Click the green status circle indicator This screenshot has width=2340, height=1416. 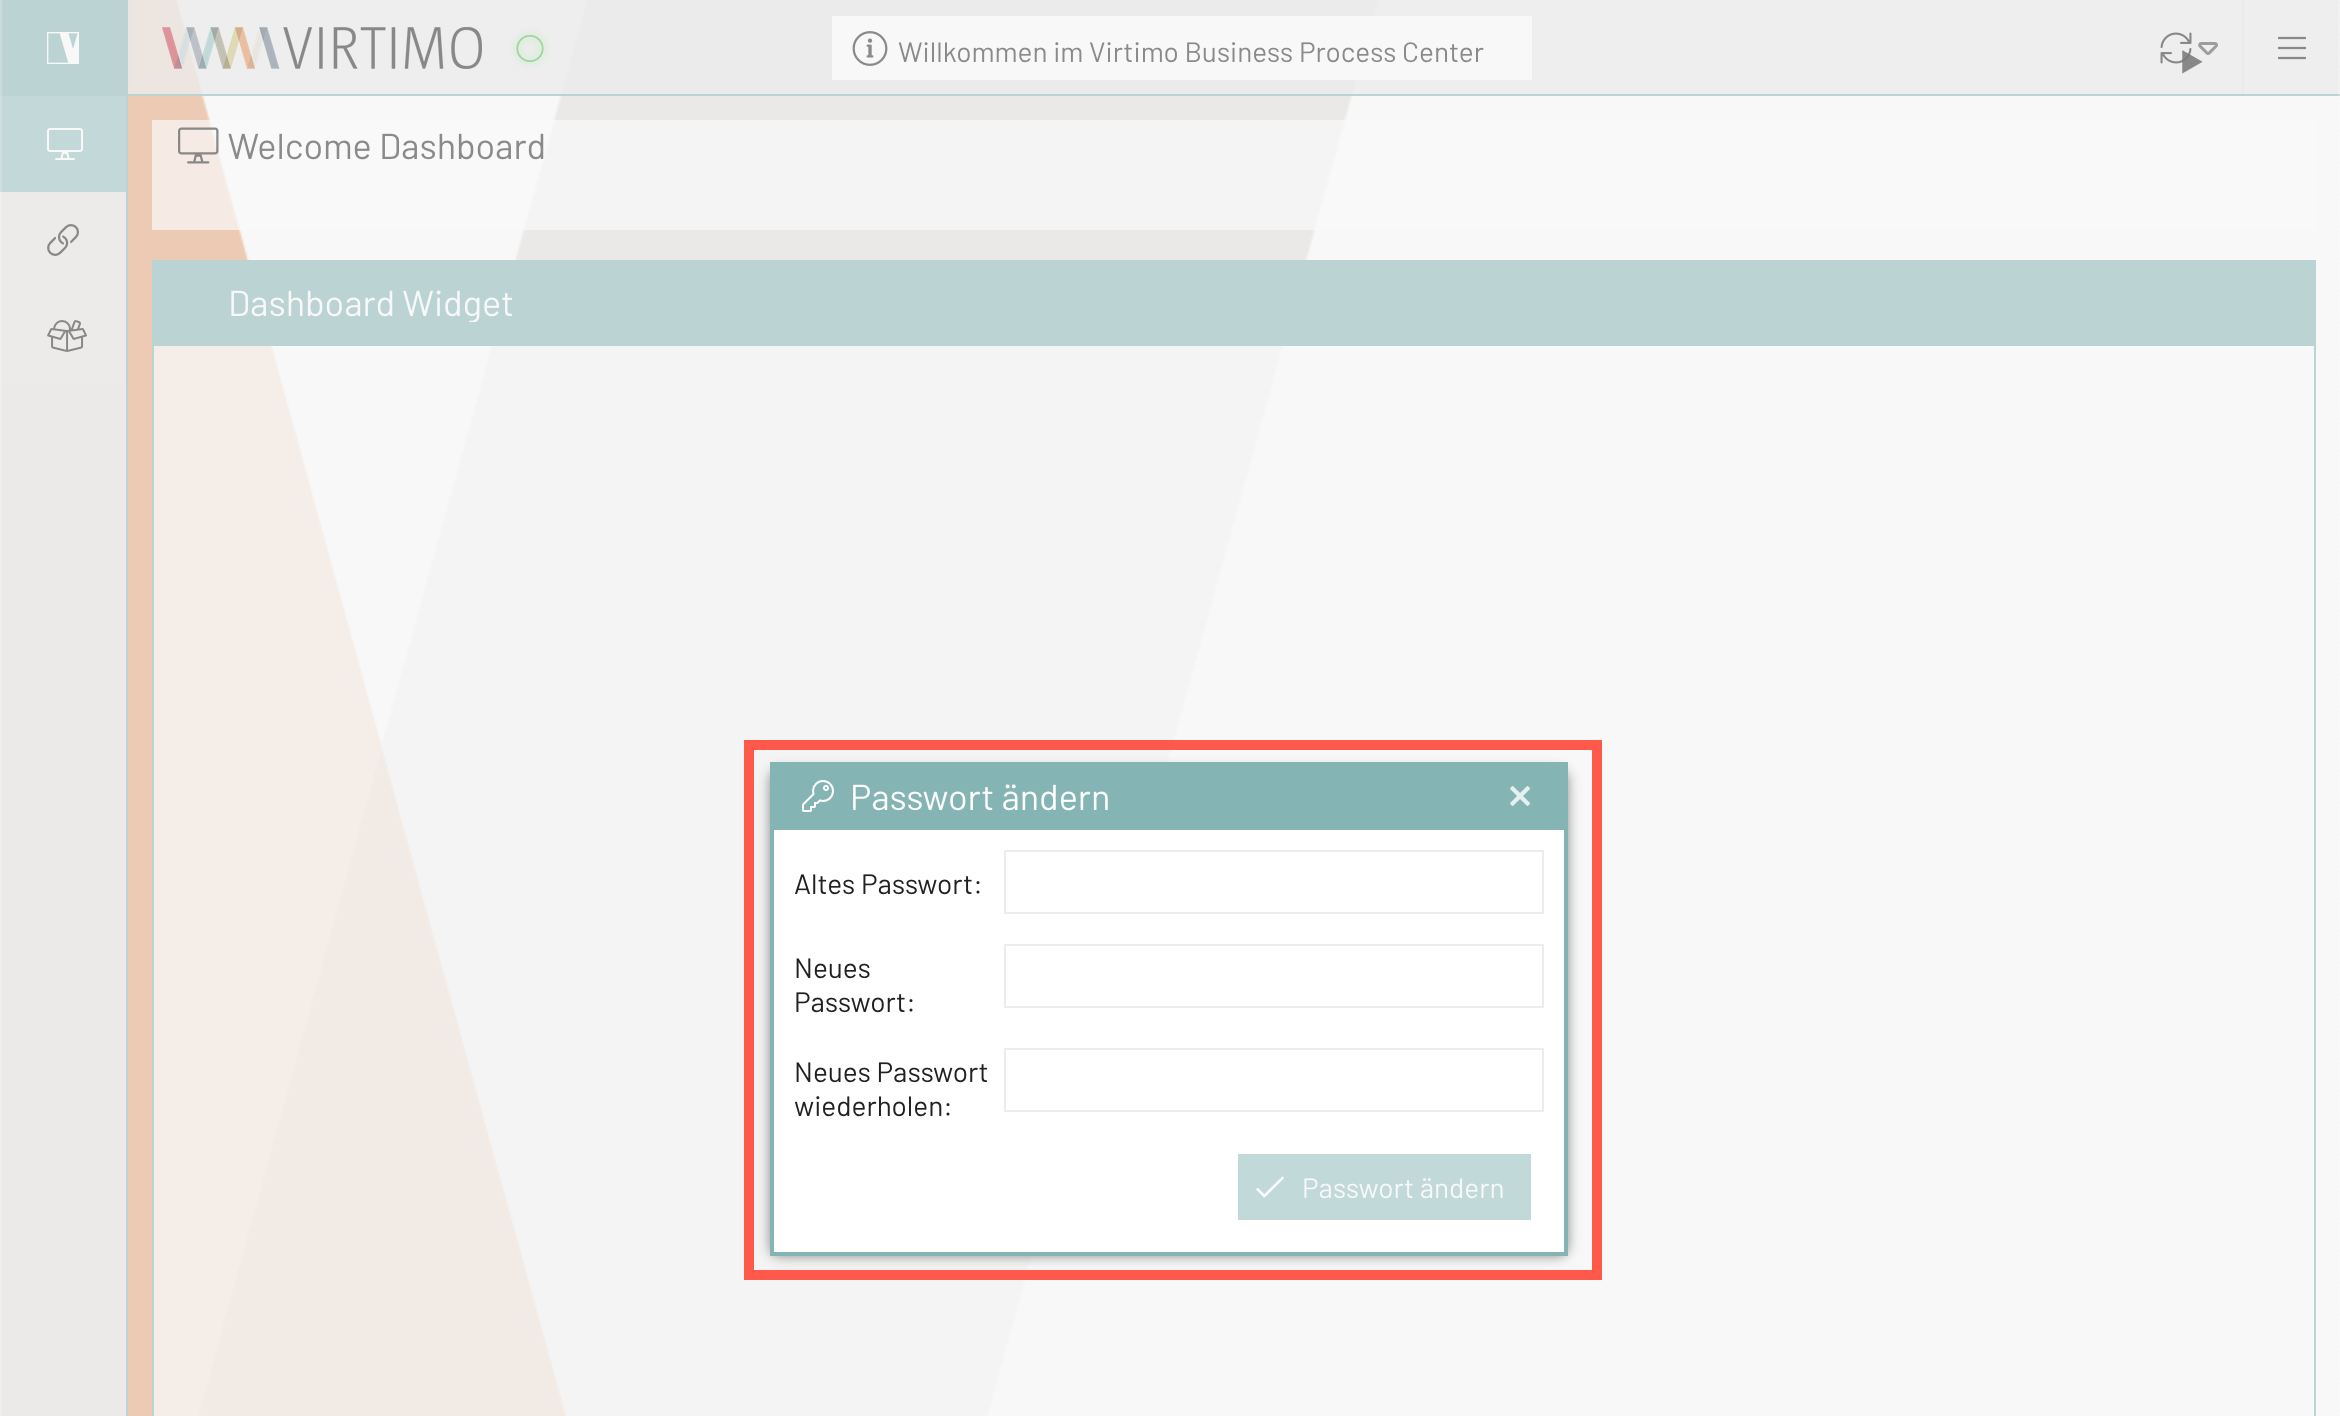tap(530, 48)
